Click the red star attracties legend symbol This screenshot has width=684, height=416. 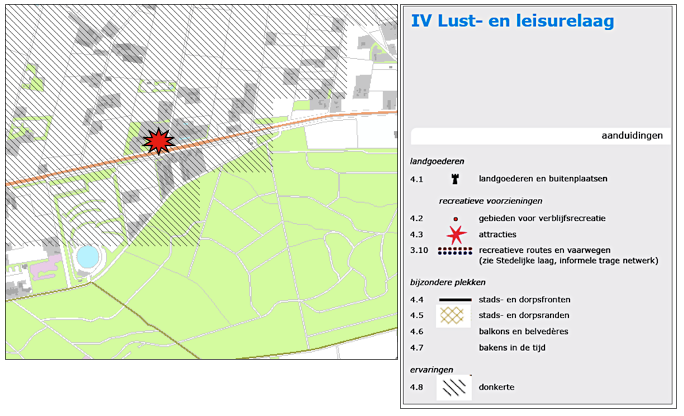coord(456,235)
